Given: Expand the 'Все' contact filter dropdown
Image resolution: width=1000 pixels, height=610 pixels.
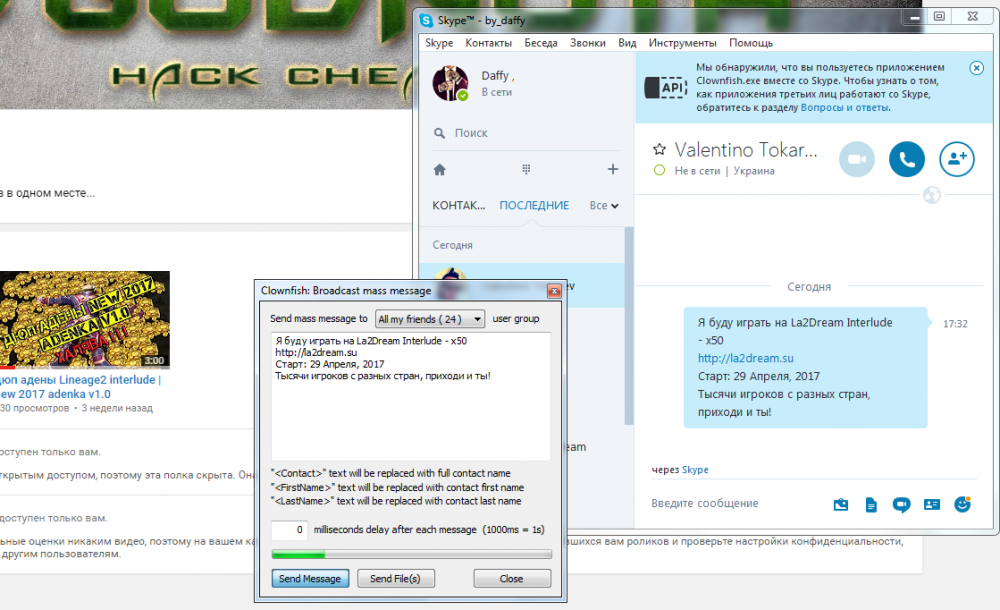Looking at the screenshot, I should click(x=604, y=206).
